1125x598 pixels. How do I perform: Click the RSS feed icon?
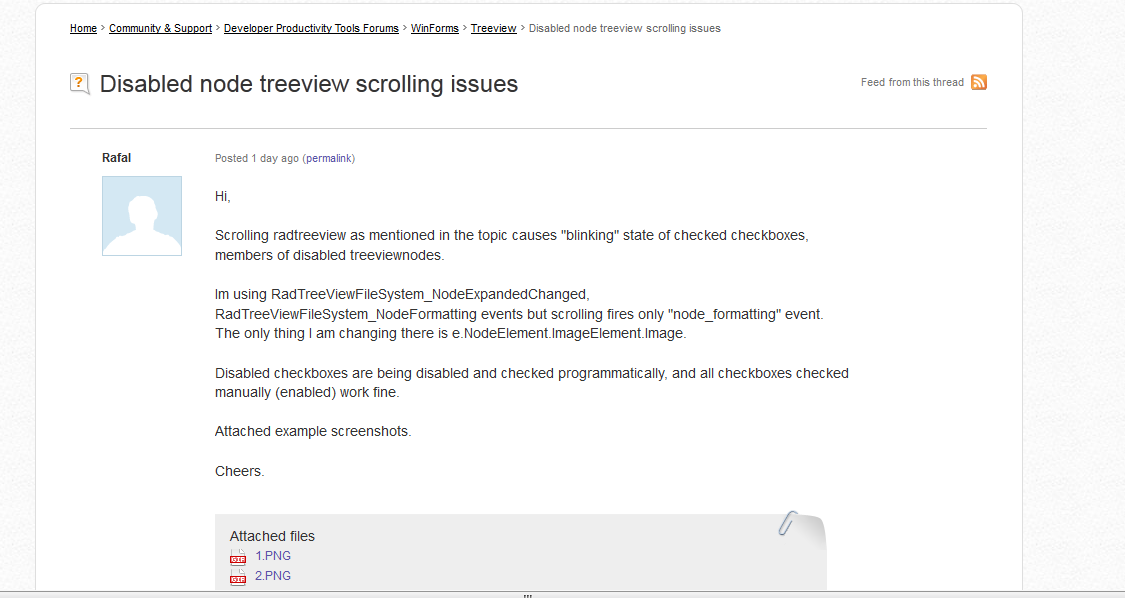click(x=979, y=82)
